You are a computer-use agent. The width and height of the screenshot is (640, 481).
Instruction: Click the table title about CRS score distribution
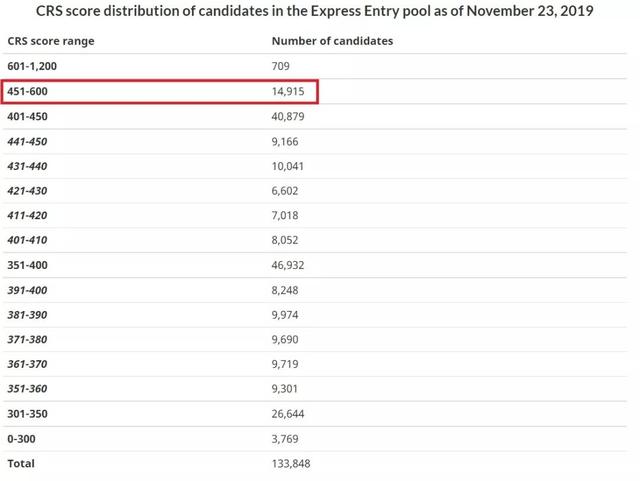click(314, 11)
